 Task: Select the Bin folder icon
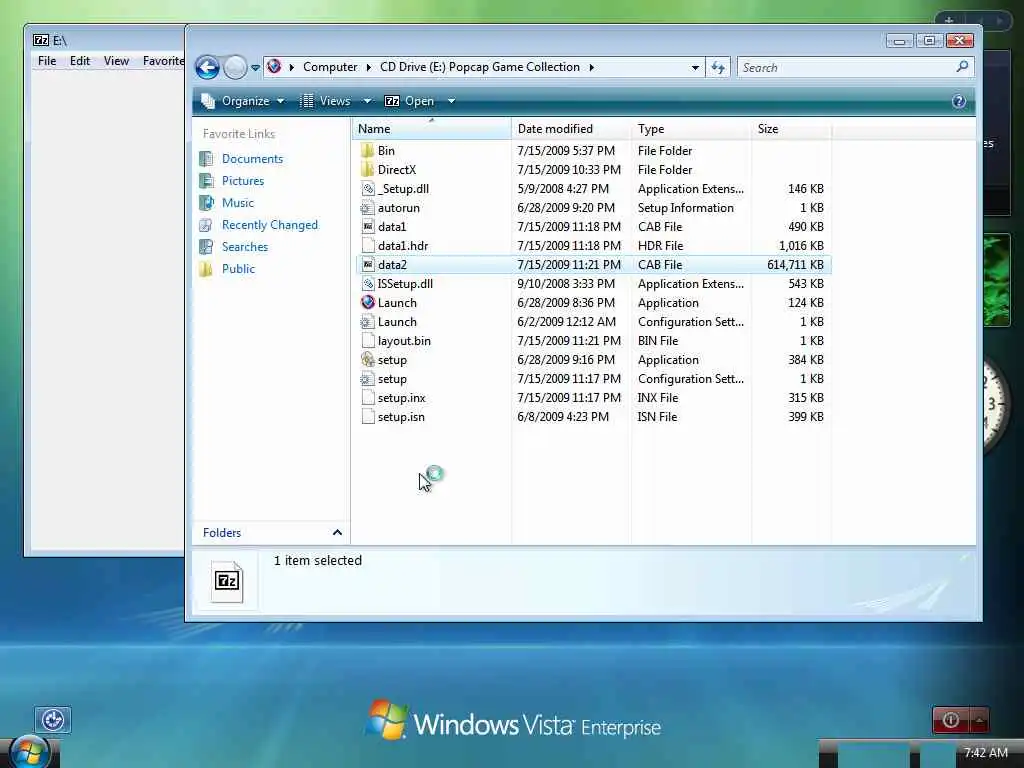[x=368, y=151]
